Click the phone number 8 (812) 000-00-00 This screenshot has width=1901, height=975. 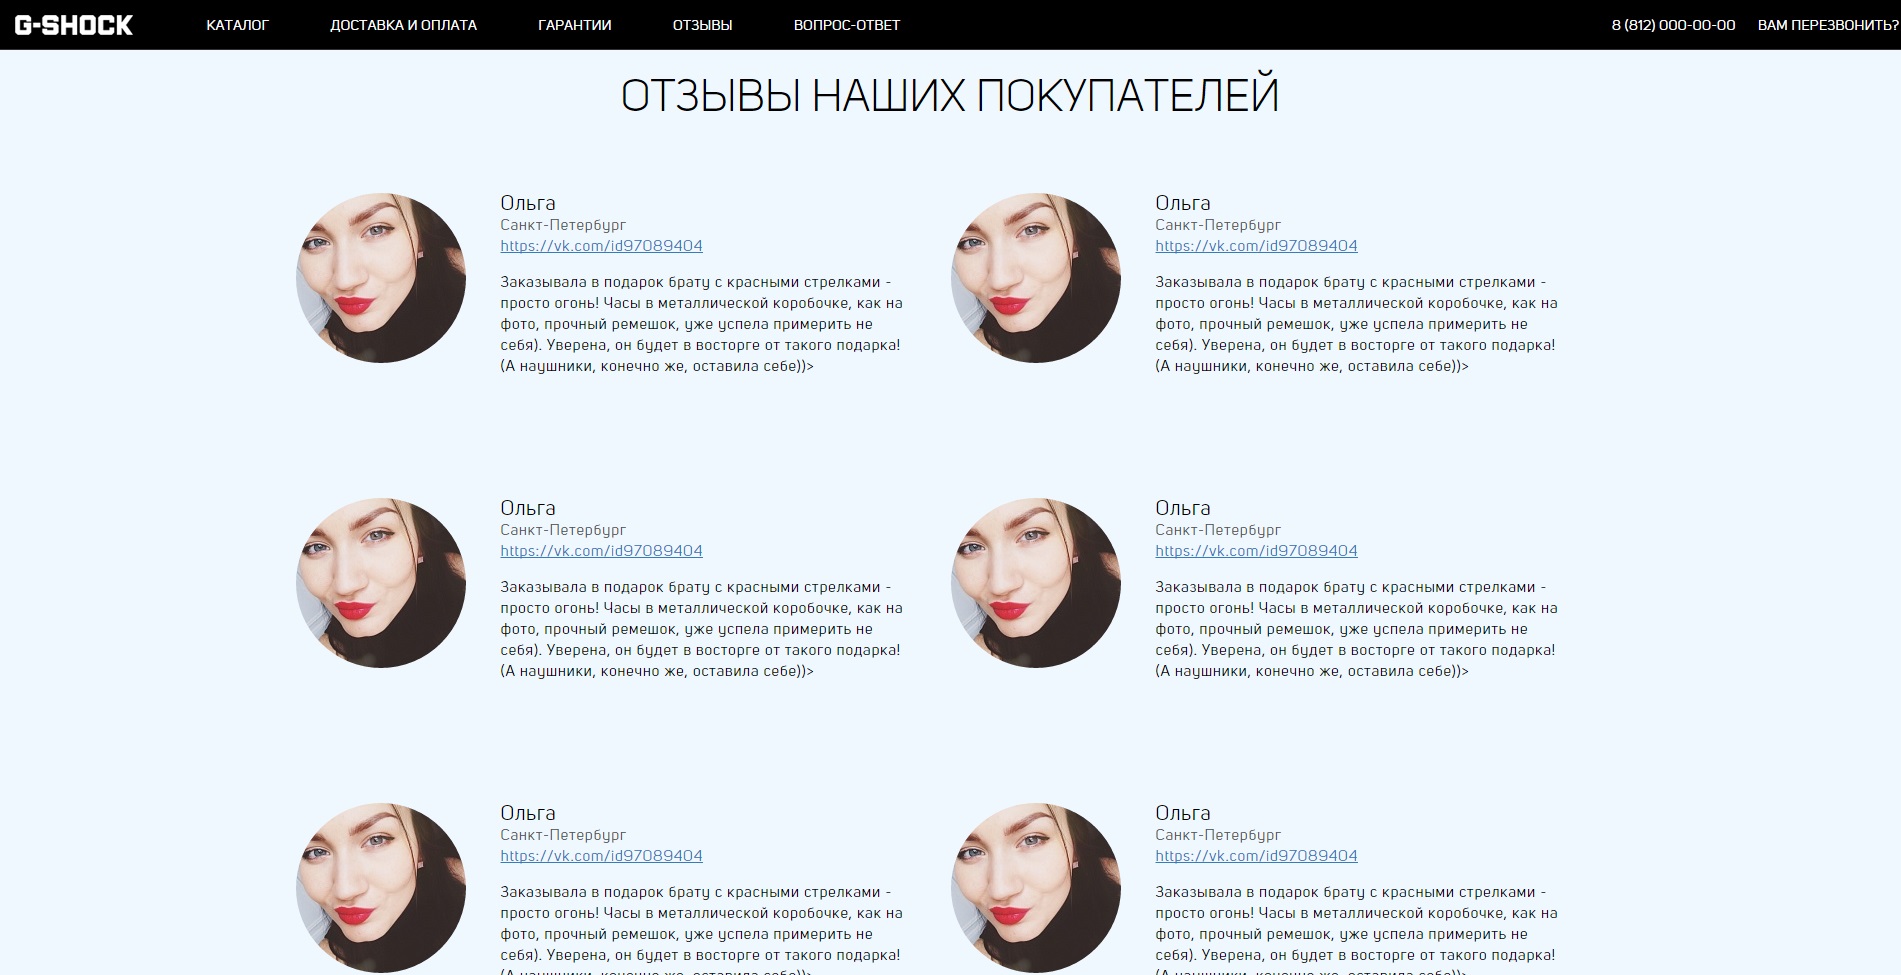[x=1673, y=25]
